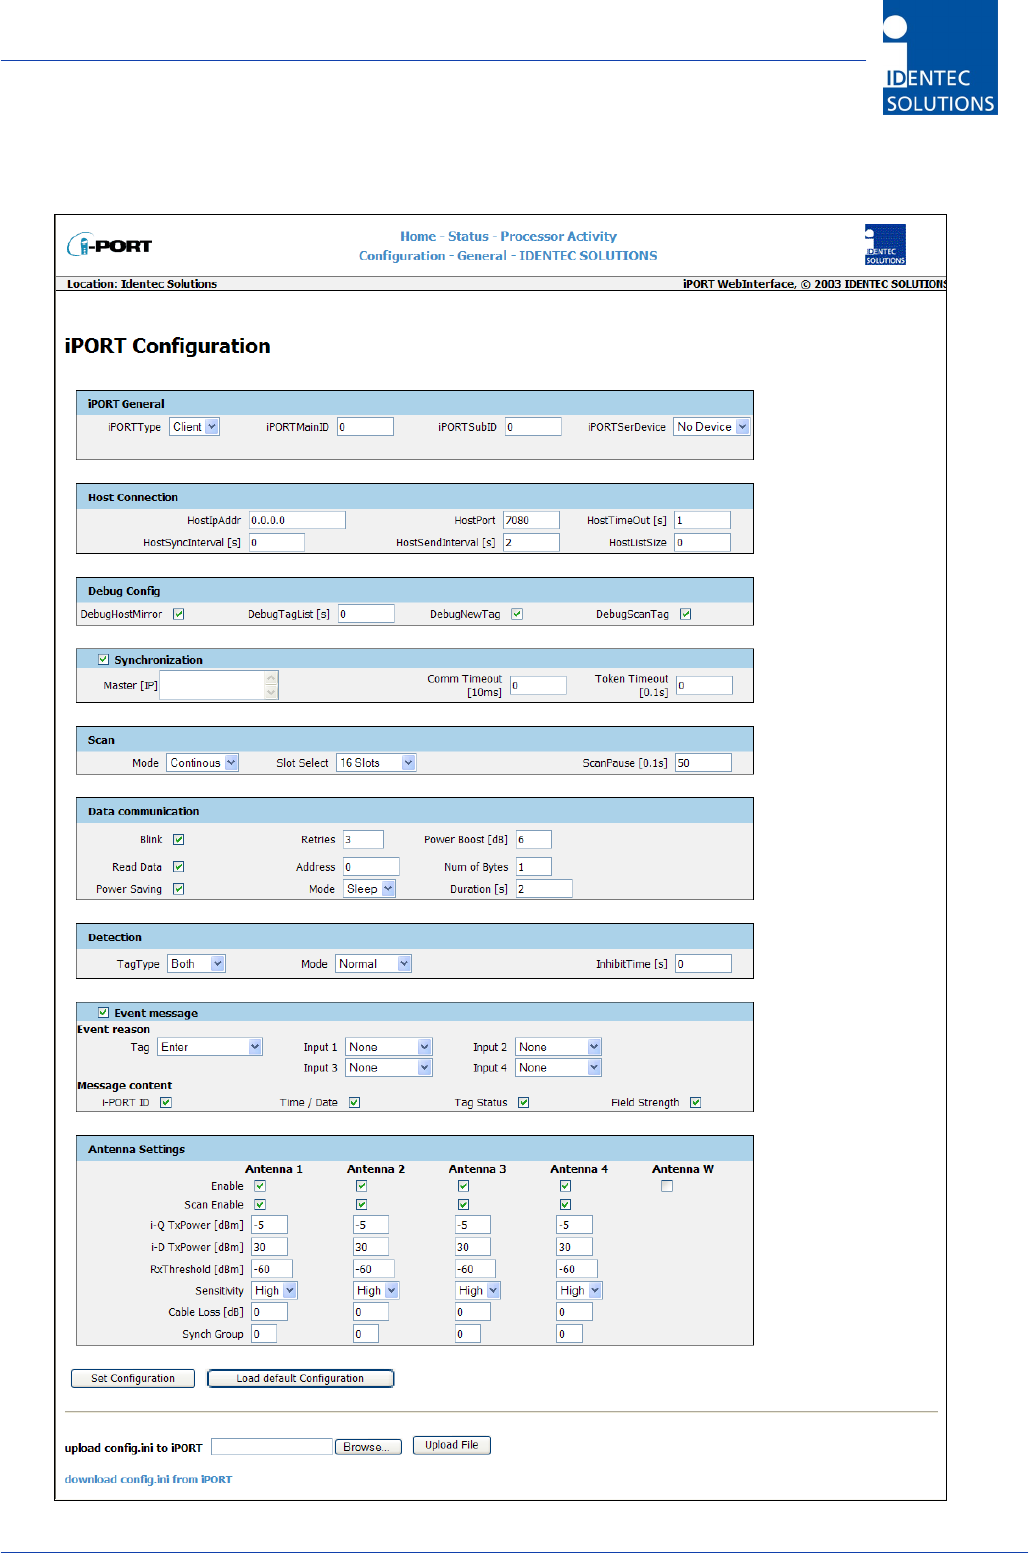Open the Configuration menu link

click(x=402, y=256)
